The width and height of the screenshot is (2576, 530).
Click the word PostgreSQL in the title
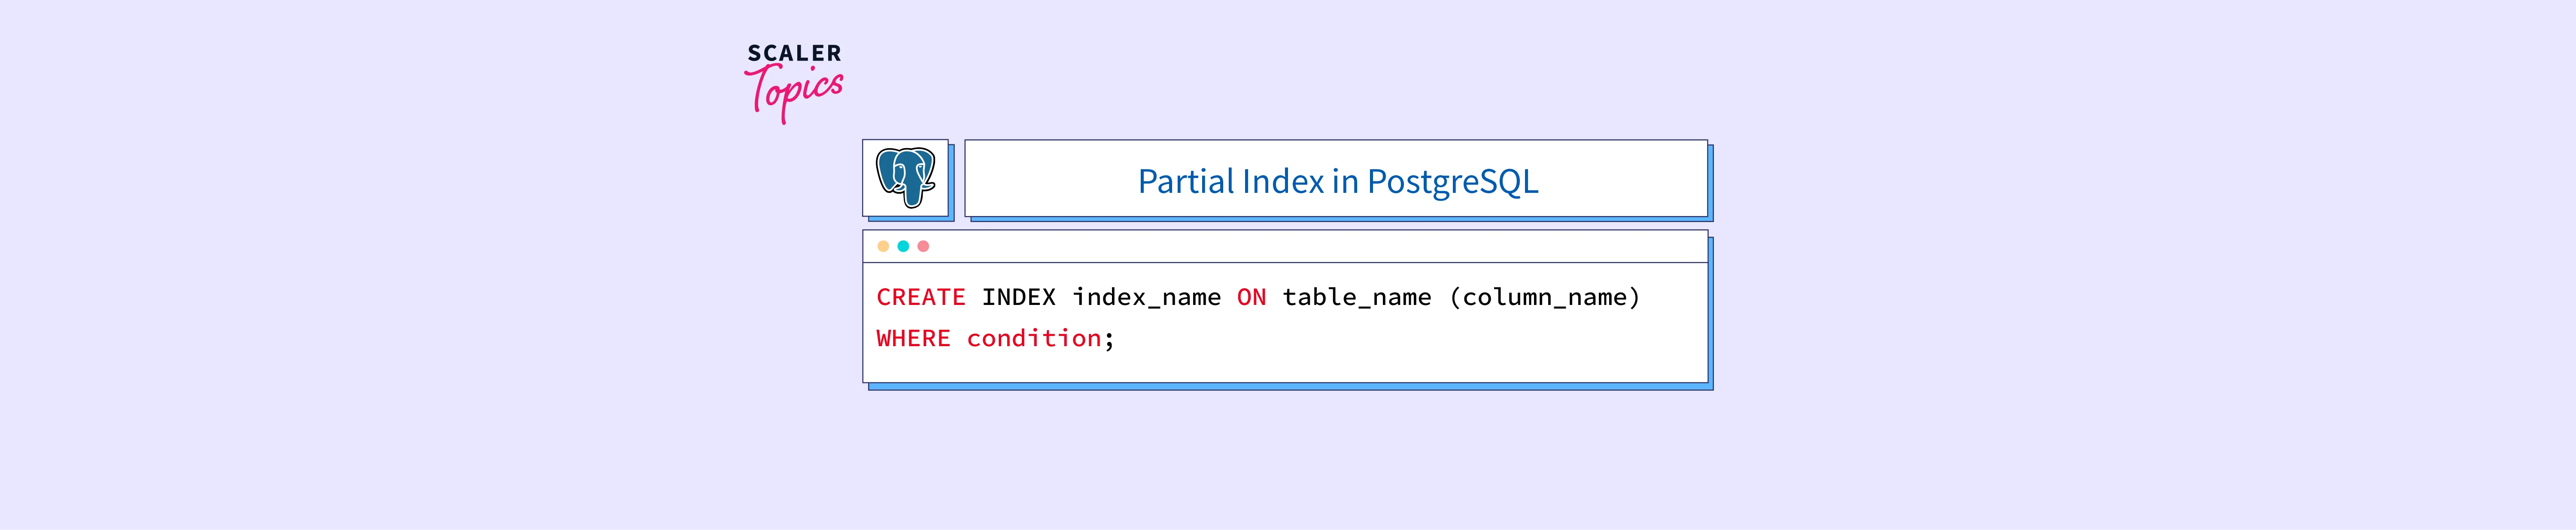[1452, 181]
